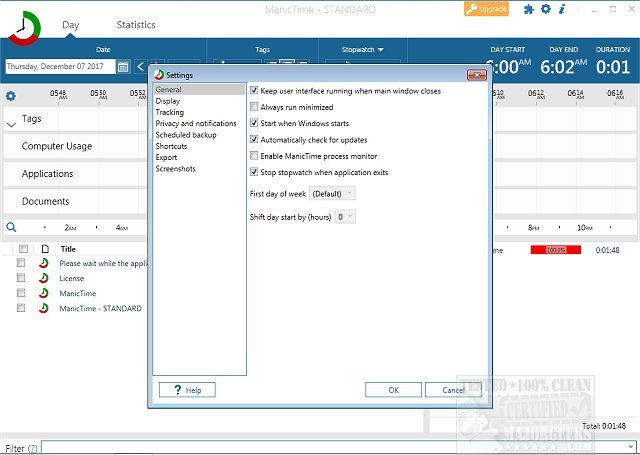Open Scheduled backup settings
The width and height of the screenshot is (640, 455).
pyautogui.click(x=186, y=135)
